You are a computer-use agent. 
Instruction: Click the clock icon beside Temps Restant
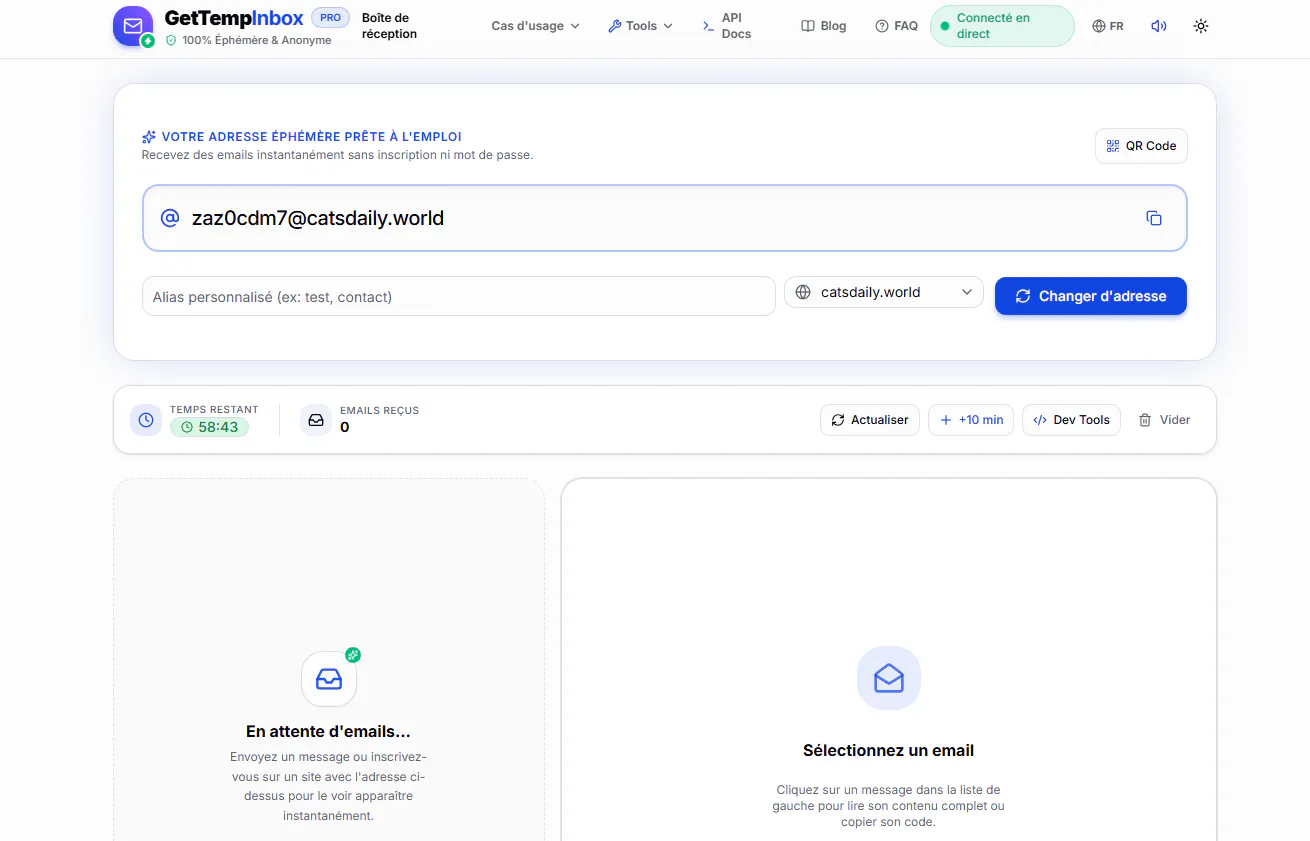[146, 420]
